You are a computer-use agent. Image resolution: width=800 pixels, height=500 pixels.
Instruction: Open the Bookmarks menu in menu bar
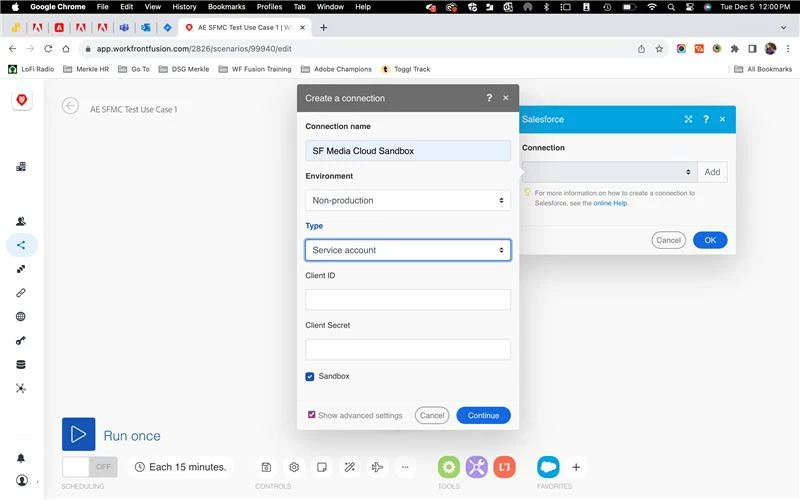point(227,7)
